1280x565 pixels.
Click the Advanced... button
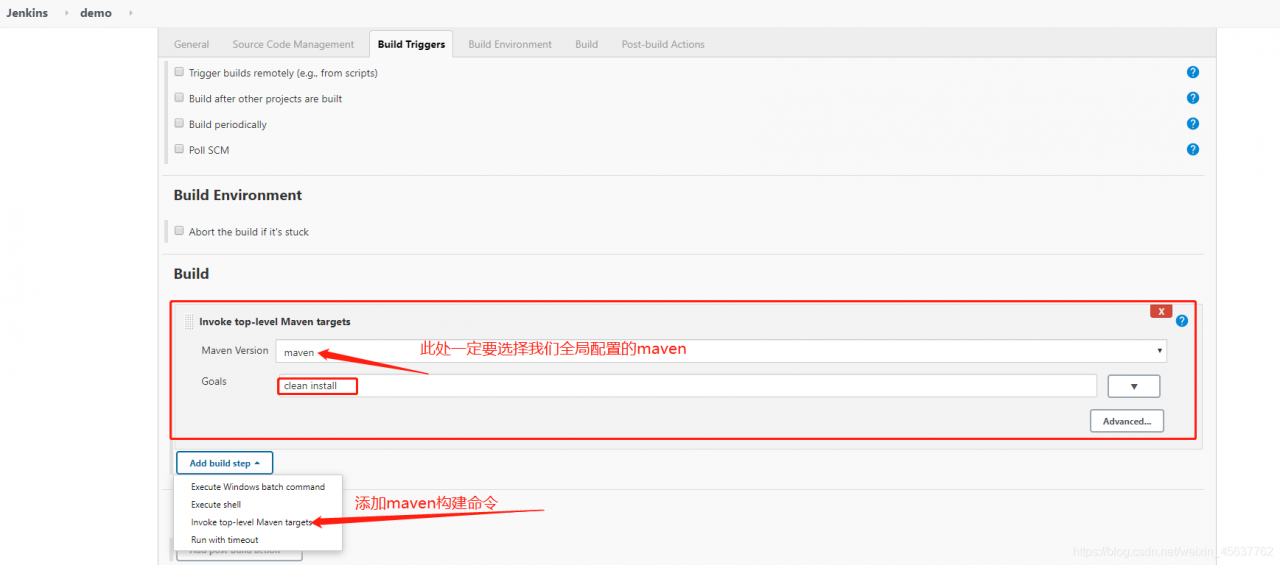pyautogui.click(x=1127, y=421)
